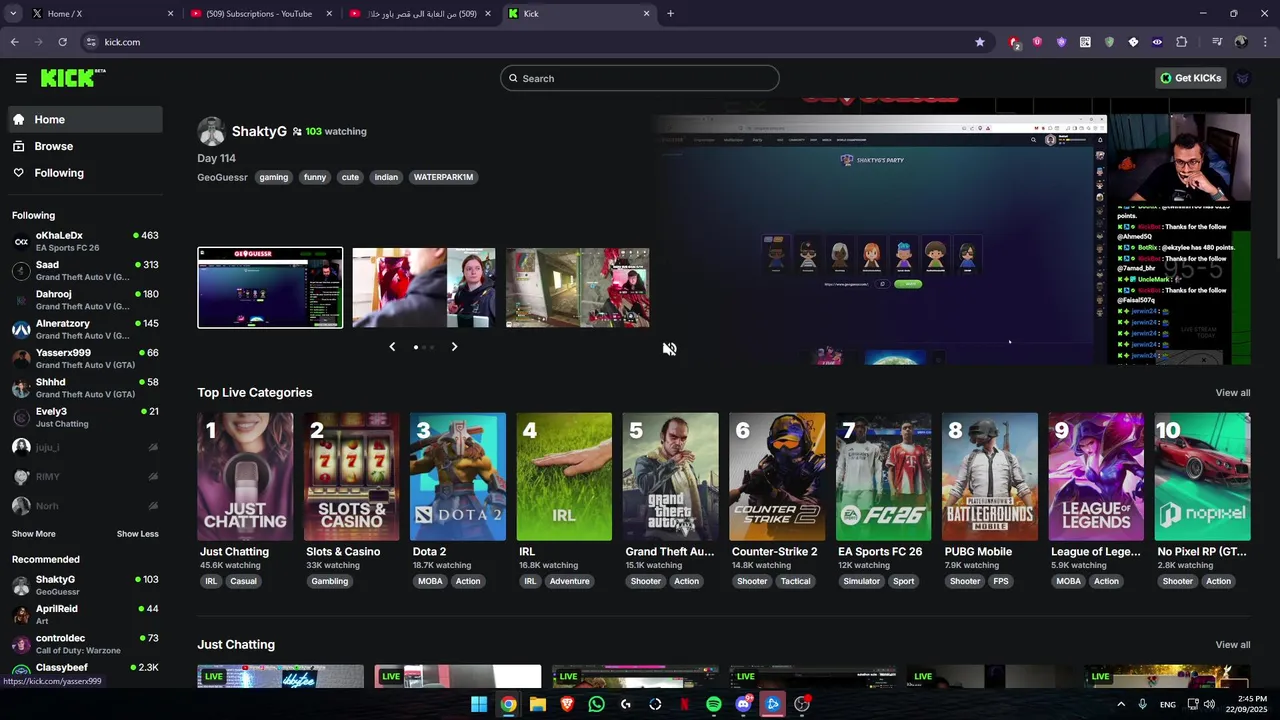Open the Dota 2 category card
Image resolution: width=1280 pixels, height=720 pixels.
458,477
